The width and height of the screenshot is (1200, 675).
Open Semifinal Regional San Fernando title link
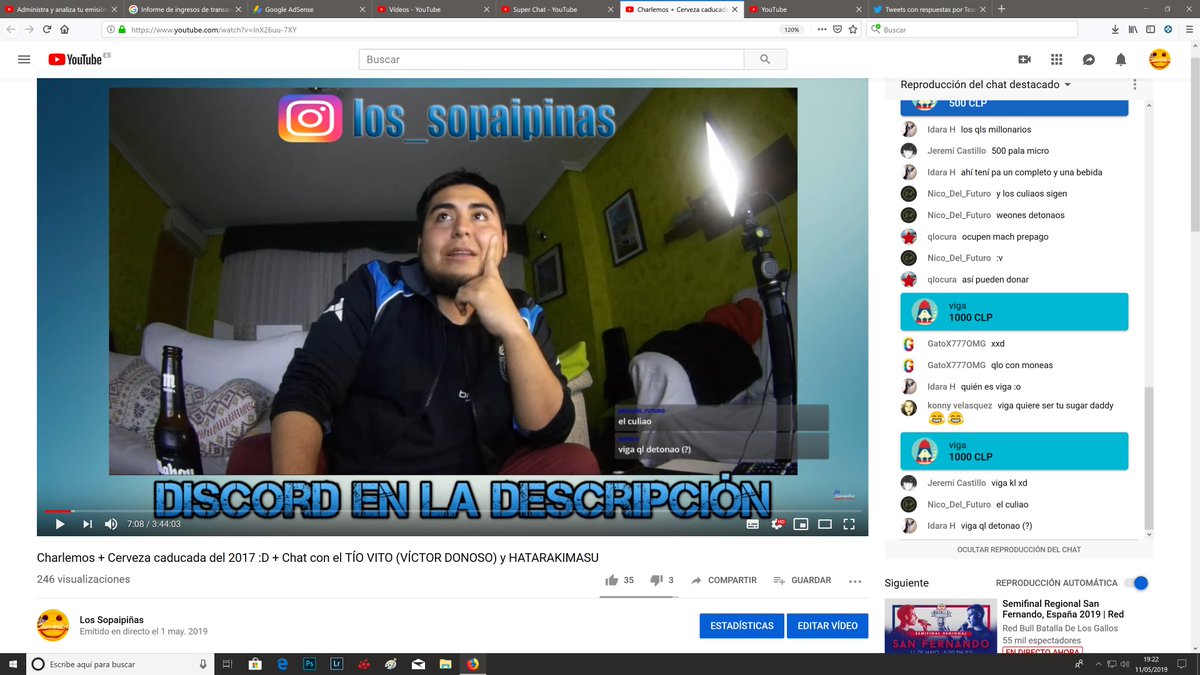click(x=1062, y=609)
